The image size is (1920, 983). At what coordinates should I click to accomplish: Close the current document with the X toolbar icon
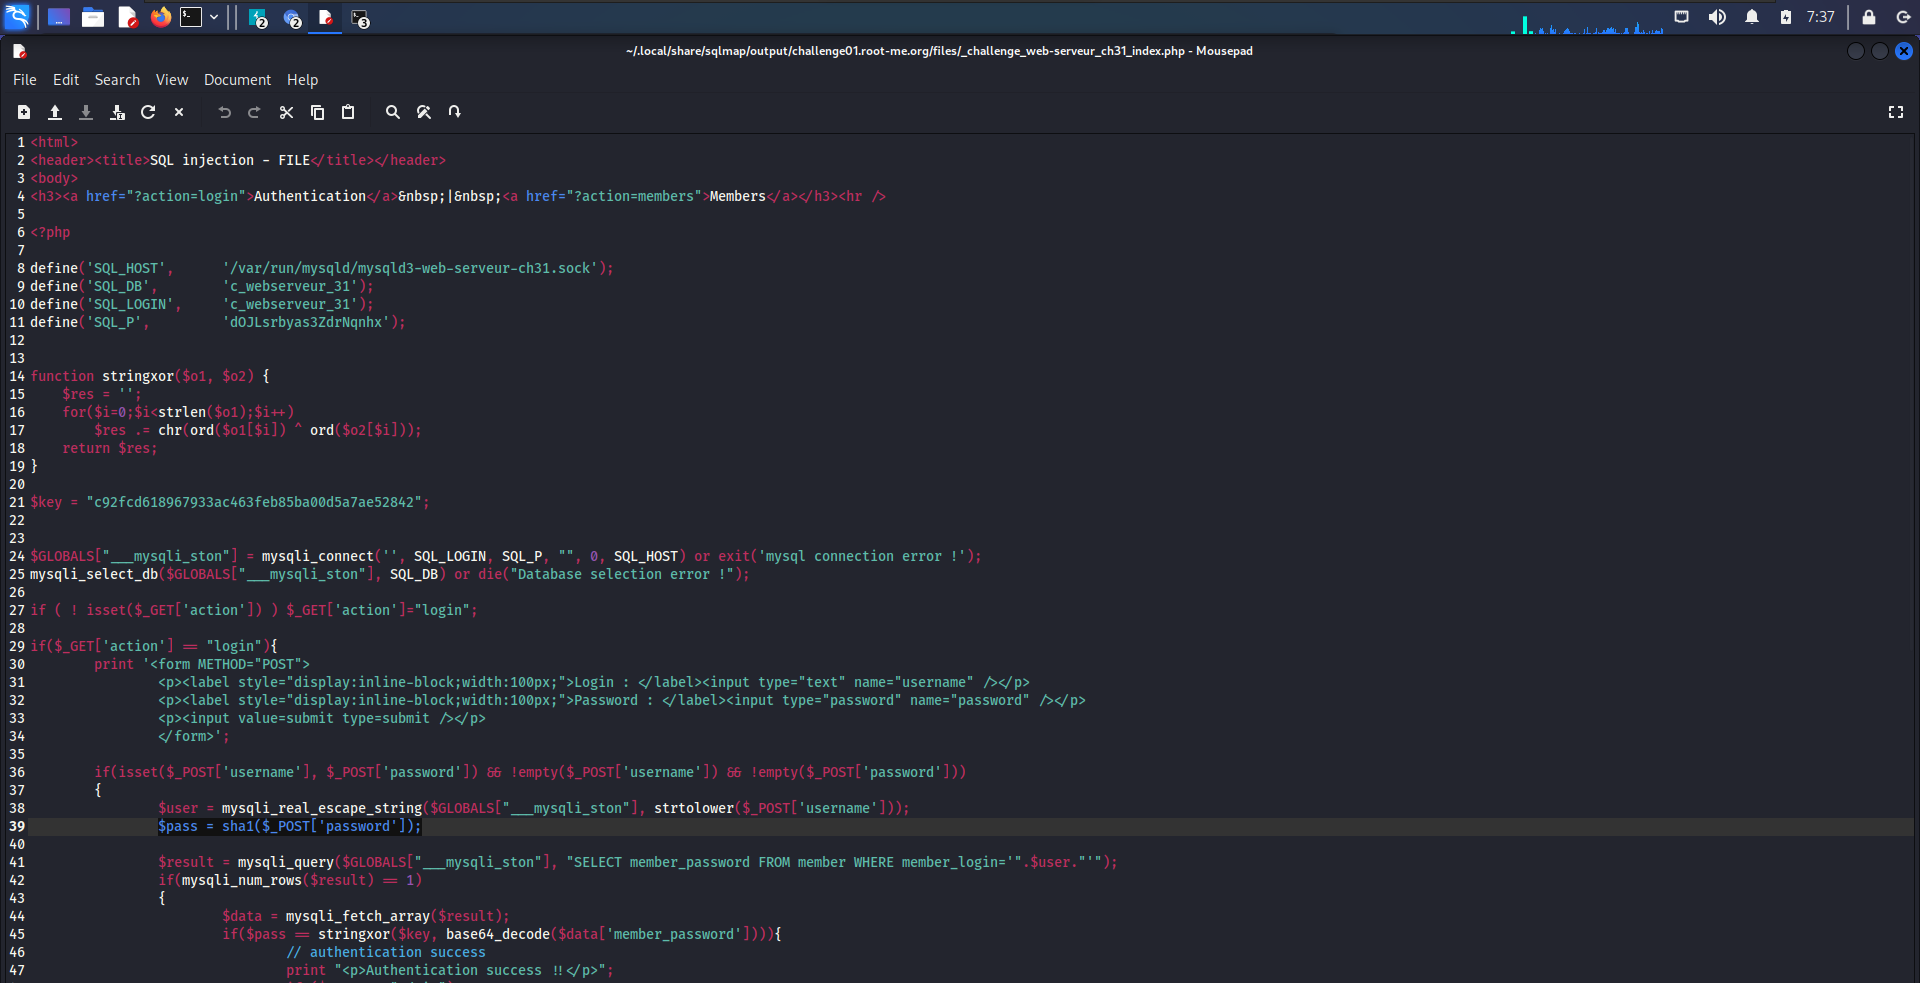[x=179, y=112]
